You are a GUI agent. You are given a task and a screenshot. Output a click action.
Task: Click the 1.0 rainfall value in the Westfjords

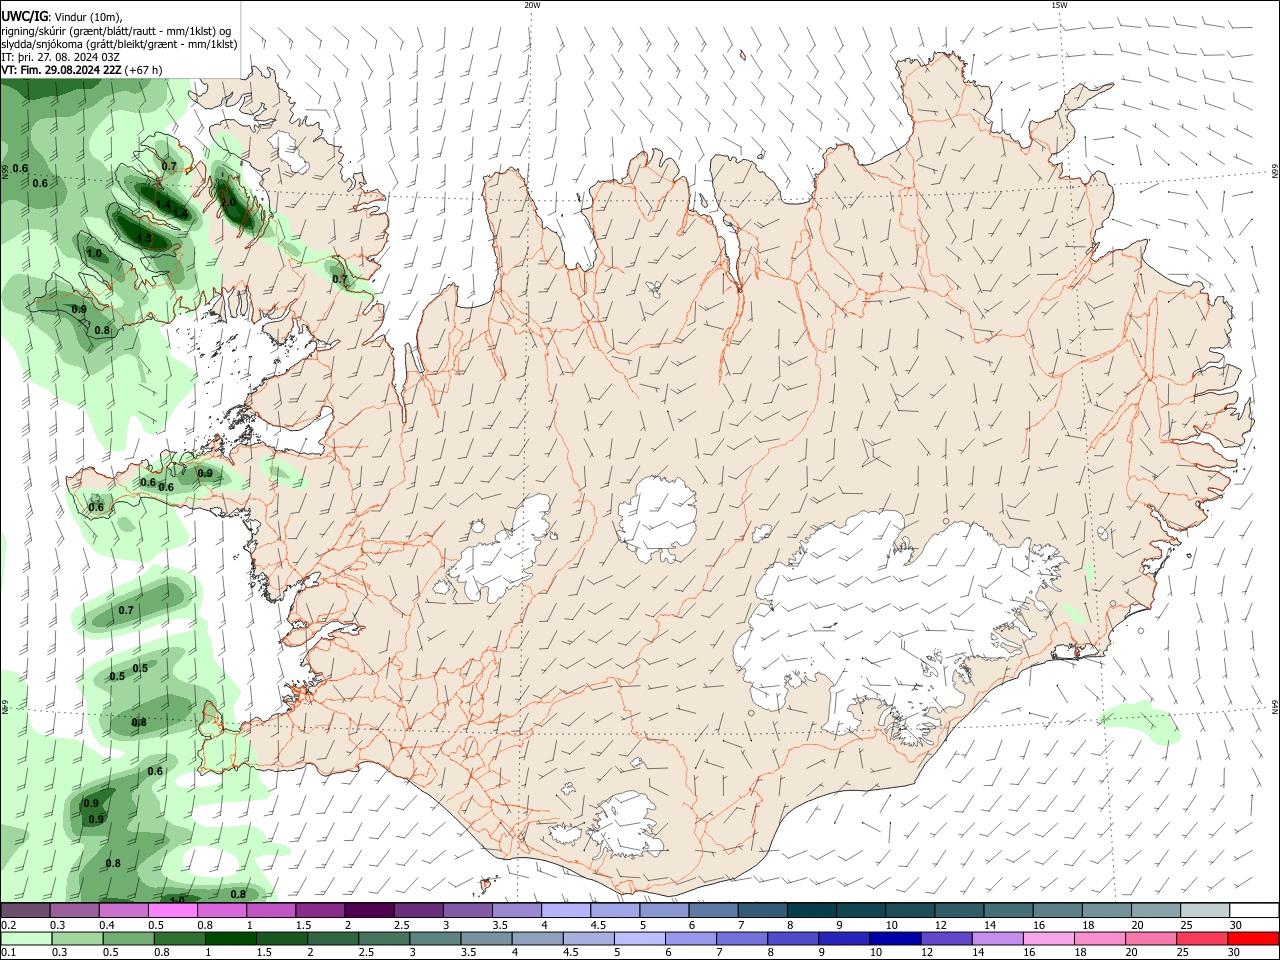click(94, 254)
